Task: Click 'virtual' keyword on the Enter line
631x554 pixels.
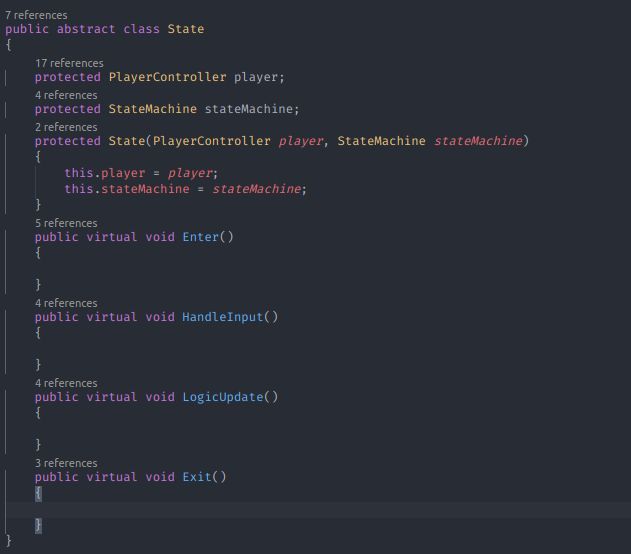Action: click(x=112, y=237)
